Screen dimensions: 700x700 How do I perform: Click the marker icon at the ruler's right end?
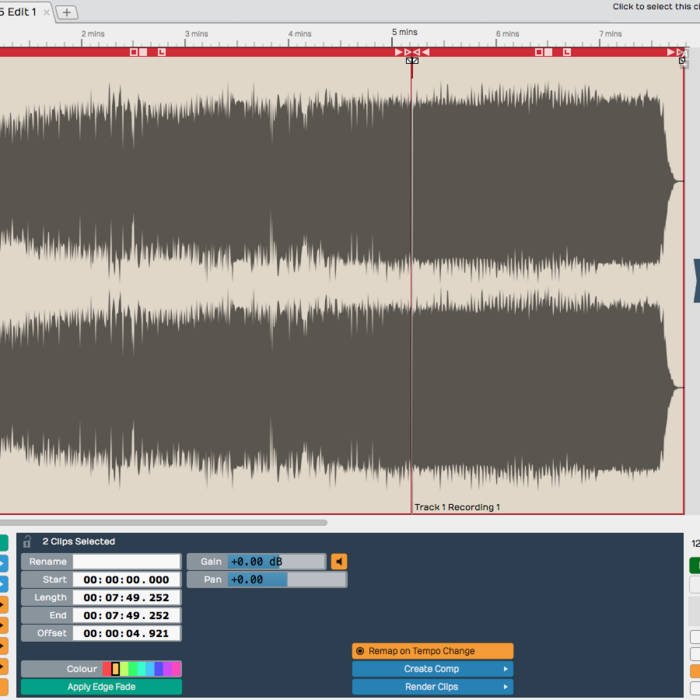[683, 51]
